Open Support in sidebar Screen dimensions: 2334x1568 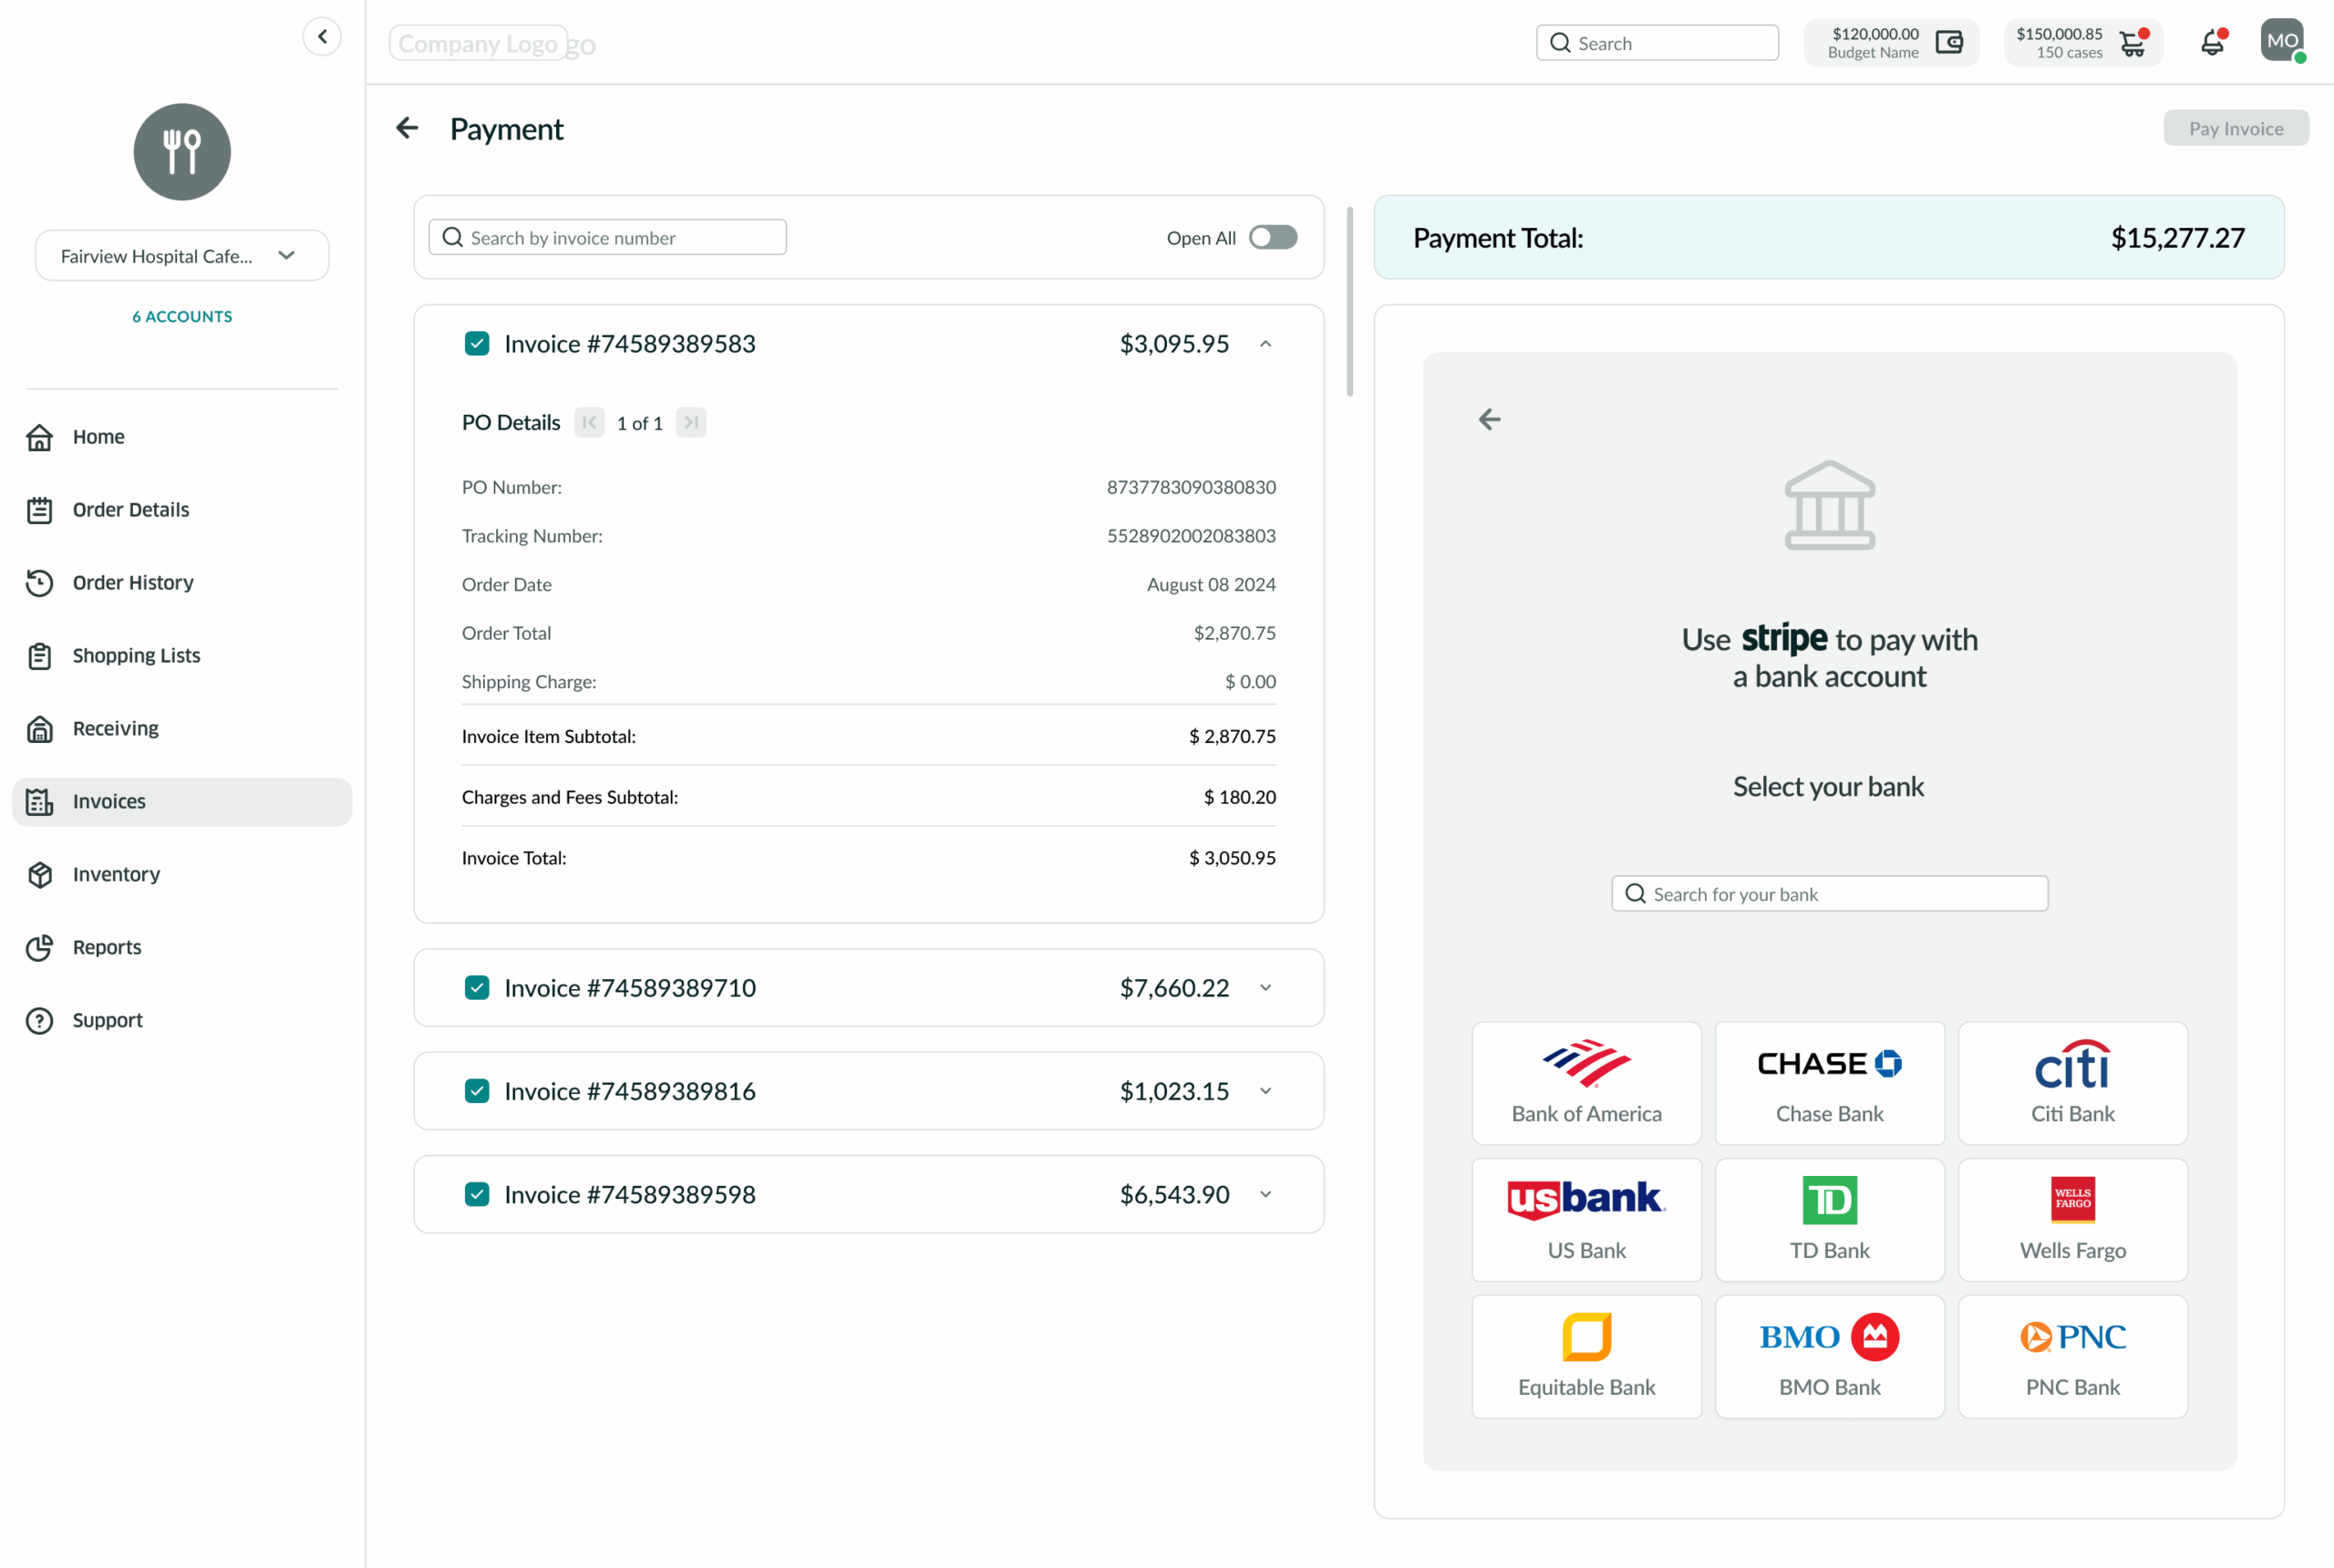pyautogui.click(x=182, y=1021)
